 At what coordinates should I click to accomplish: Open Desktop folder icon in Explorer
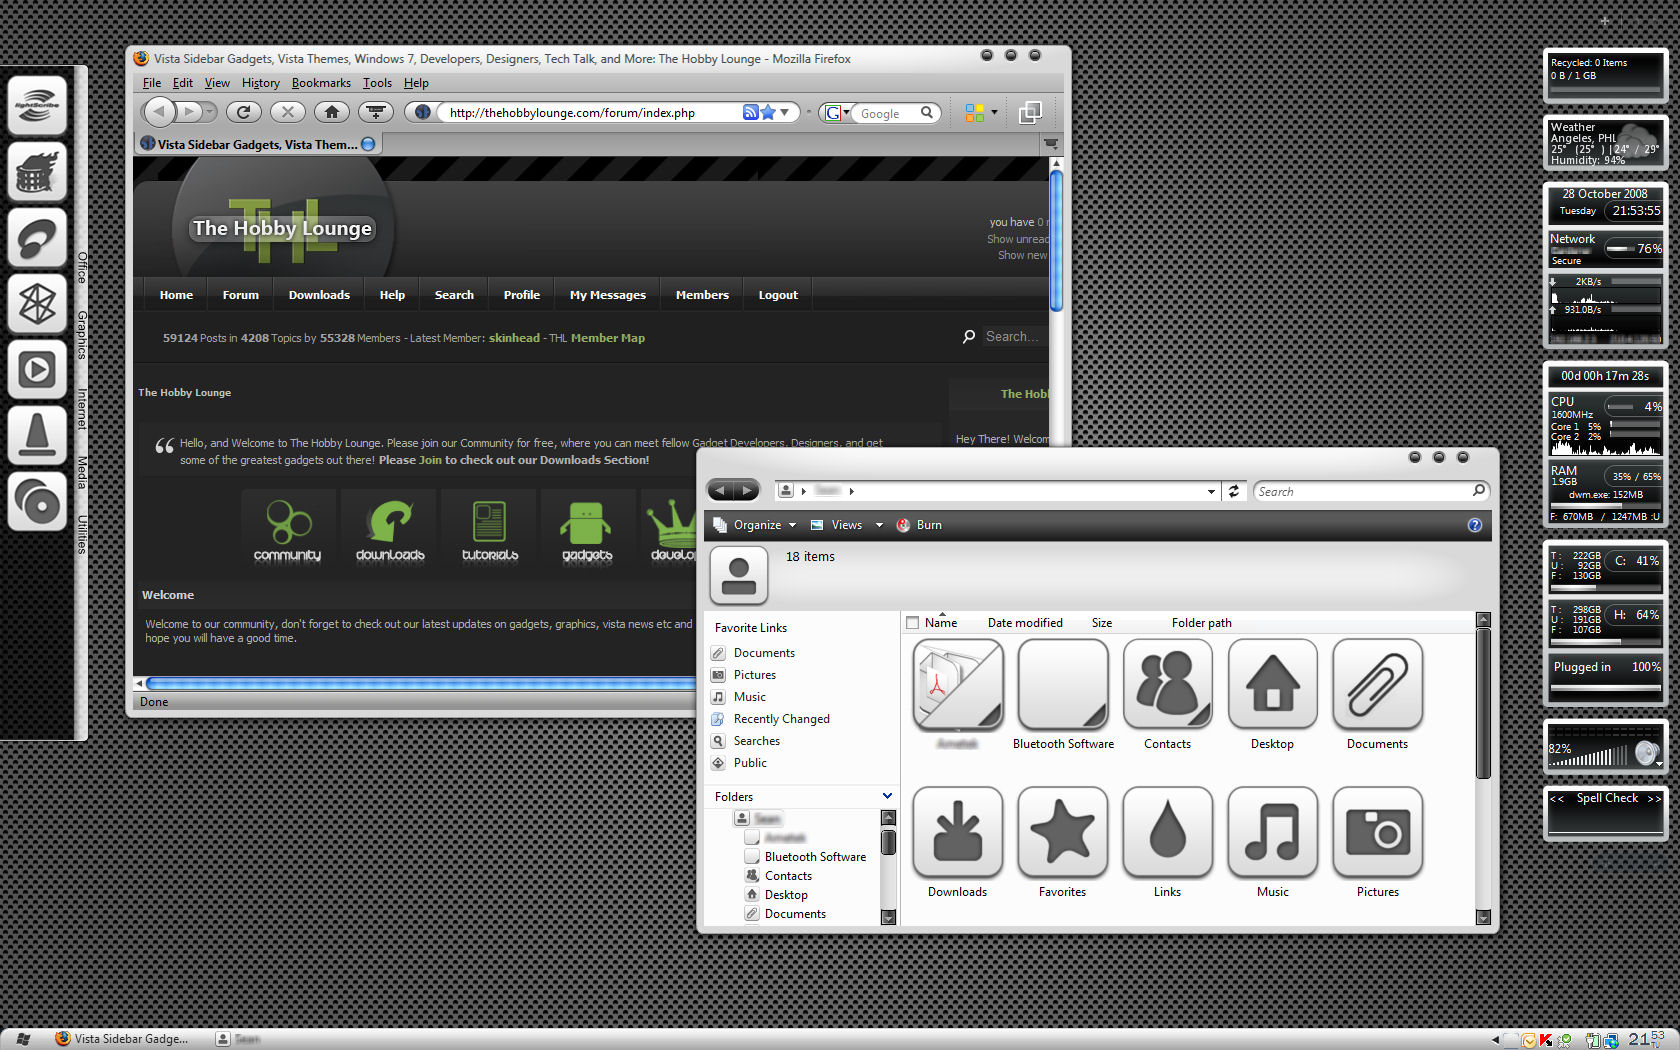(x=1273, y=686)
